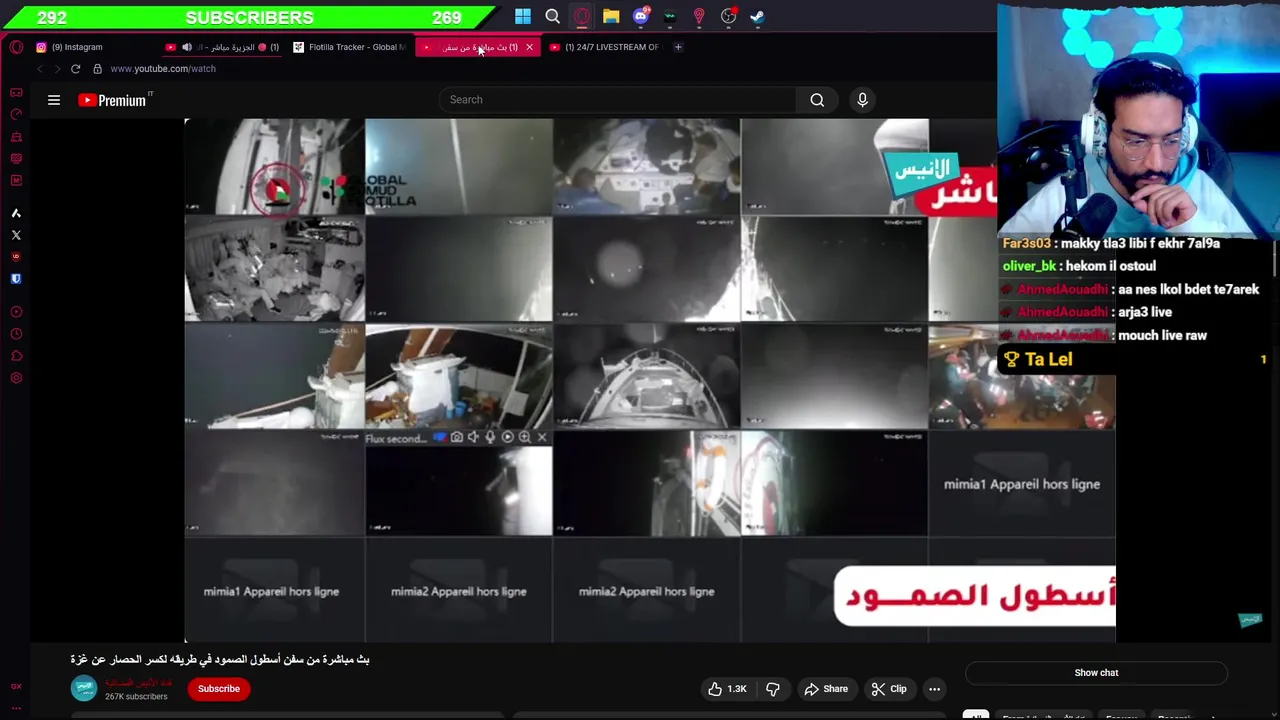This screenshot has height=720, width=1280.
Task: Like the video with 1.3K likes
Action: [727, 688]
